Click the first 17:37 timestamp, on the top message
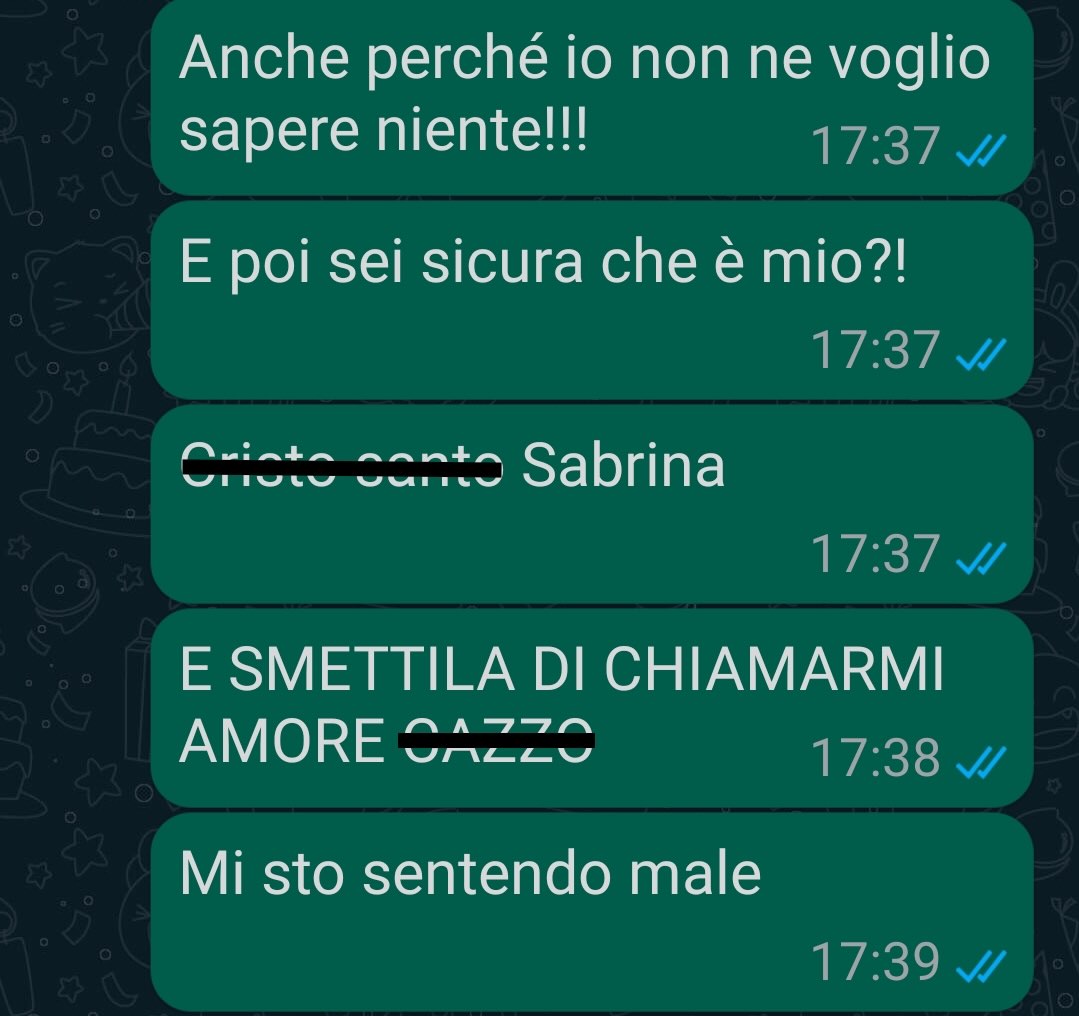Viewport: 1079px width, 1016px height. click(x=875, y=146)
